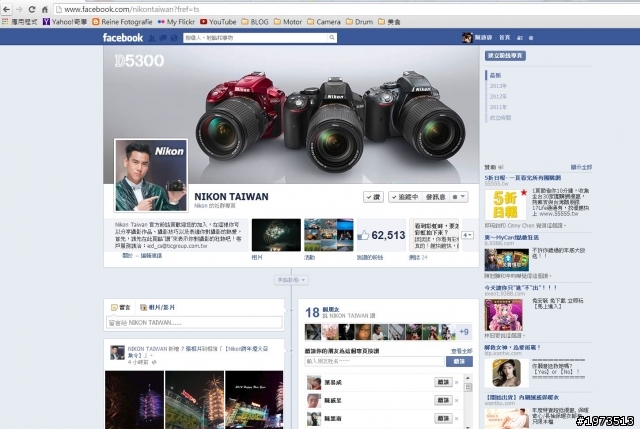Click the 62,513 likes box
This screenshot has height=429, width=640.
(x=381, y=235)
